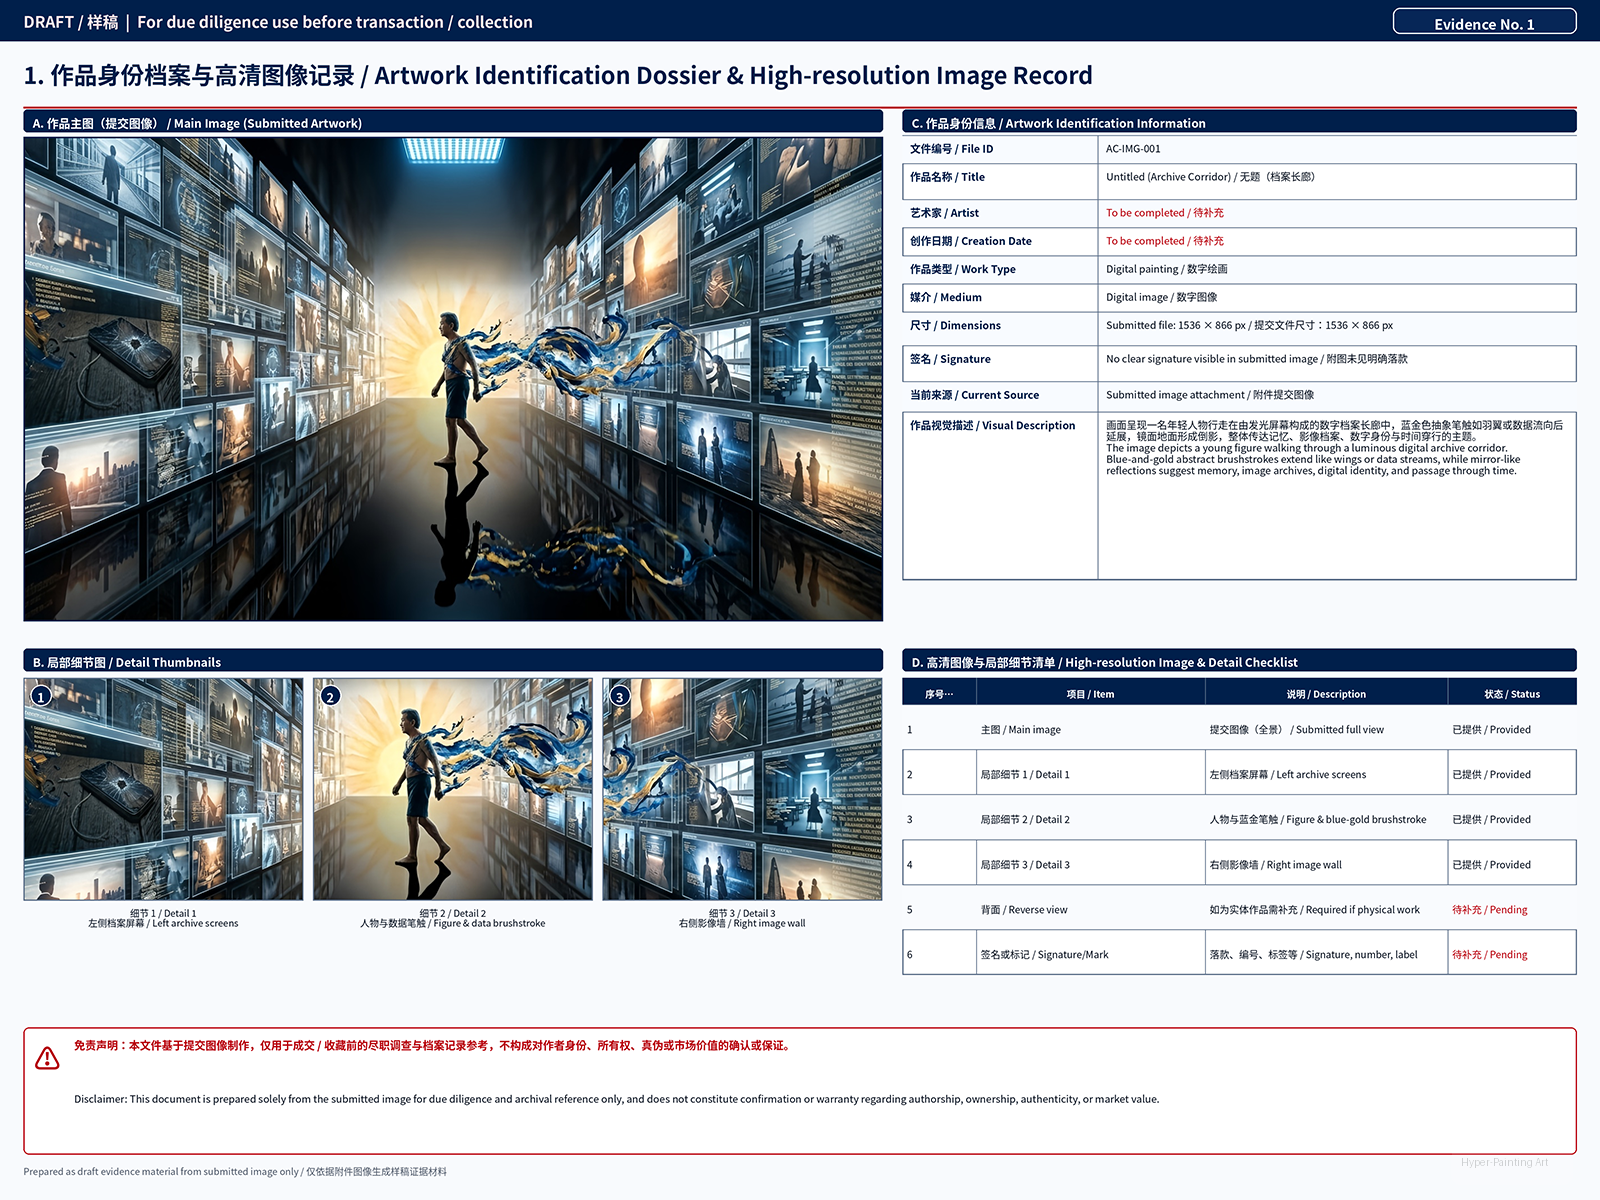Image resolution: width=1600 pixels, height=1200 pixels.
Task: Click the Status column header in checklist
Action: pos(1511,693)
